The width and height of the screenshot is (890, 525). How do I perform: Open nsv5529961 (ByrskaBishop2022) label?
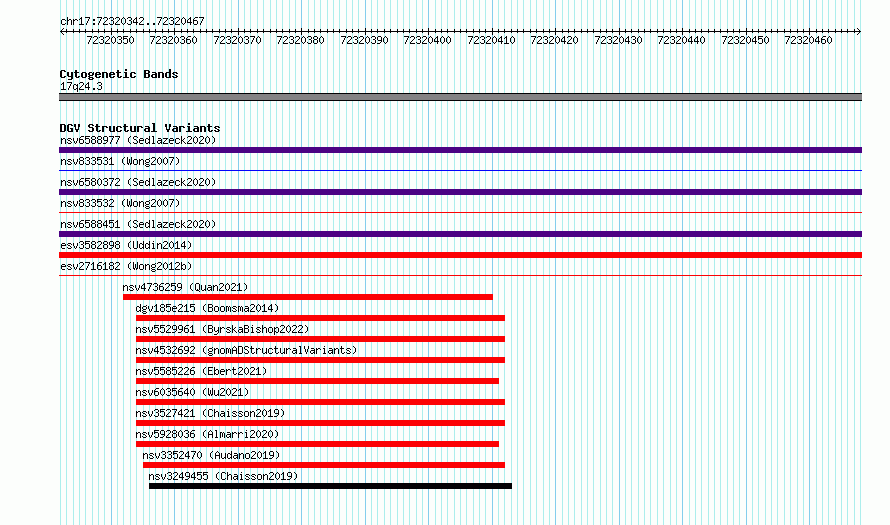pyautogui.click(x=222, y=329)
